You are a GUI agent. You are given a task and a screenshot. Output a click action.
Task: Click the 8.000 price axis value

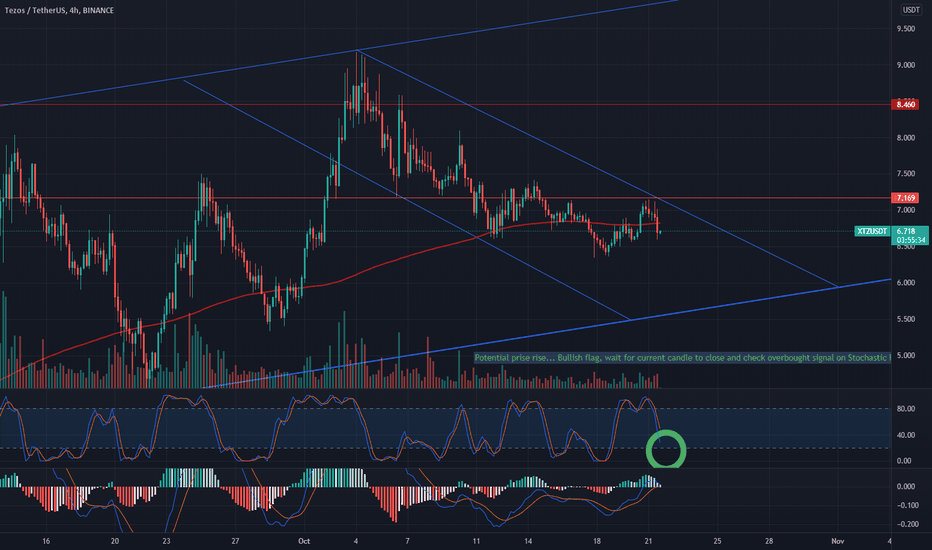[905, 138]
